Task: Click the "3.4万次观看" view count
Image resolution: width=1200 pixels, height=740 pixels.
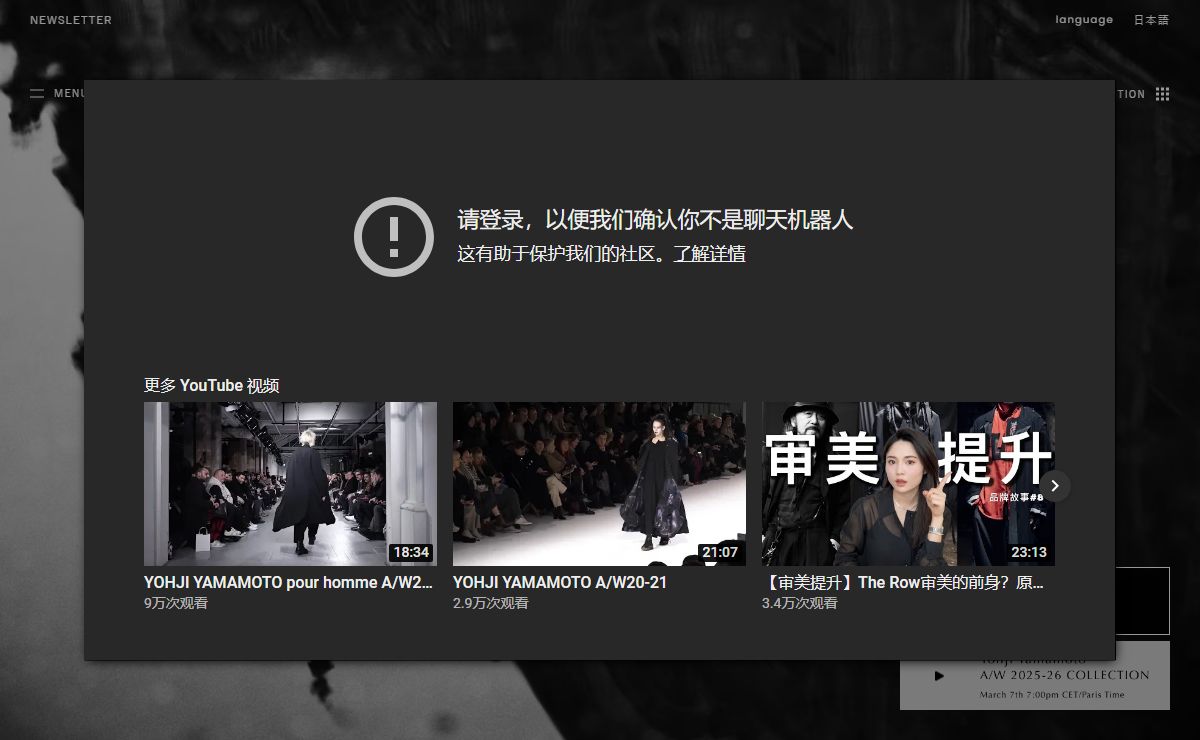Action: point(800,604)
